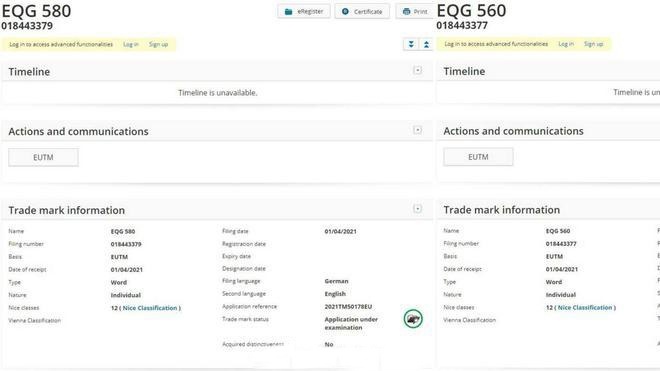Click filing number 018443379 value
Screen dimensions: 660x371
[x=126, y=244]
